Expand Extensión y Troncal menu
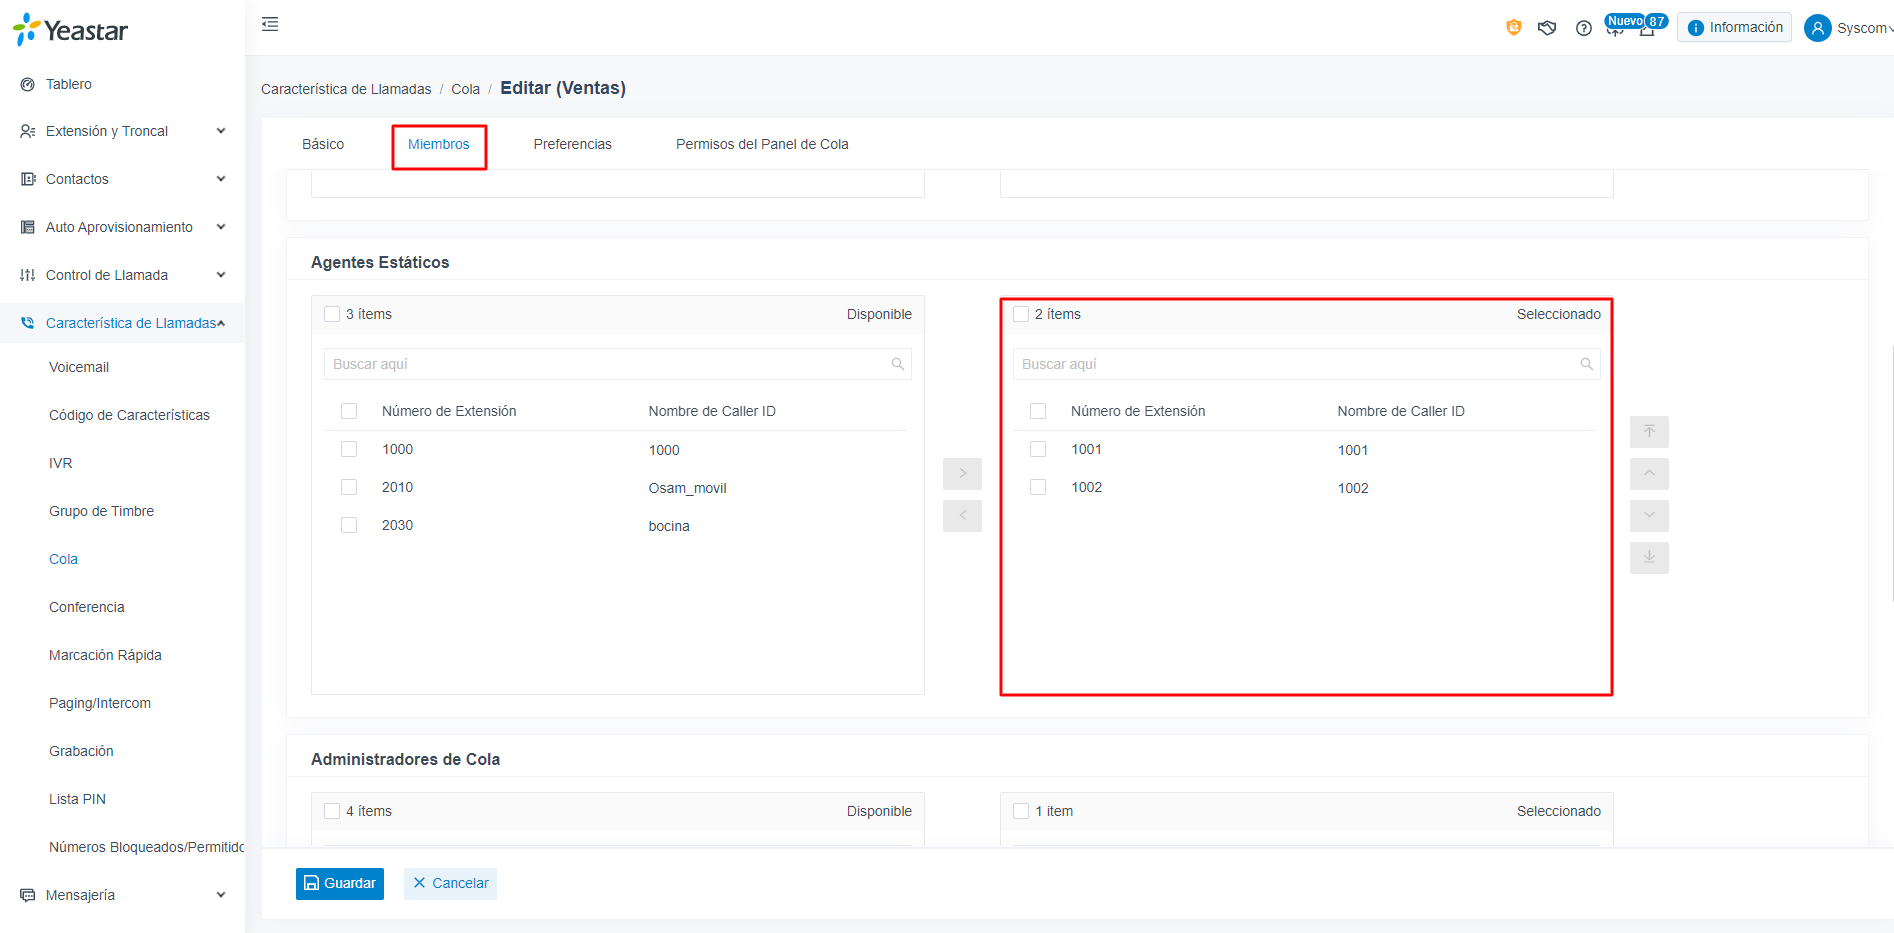Viewport: 1894px width, 933px height. pyautogui.click(x=122, y=131)
